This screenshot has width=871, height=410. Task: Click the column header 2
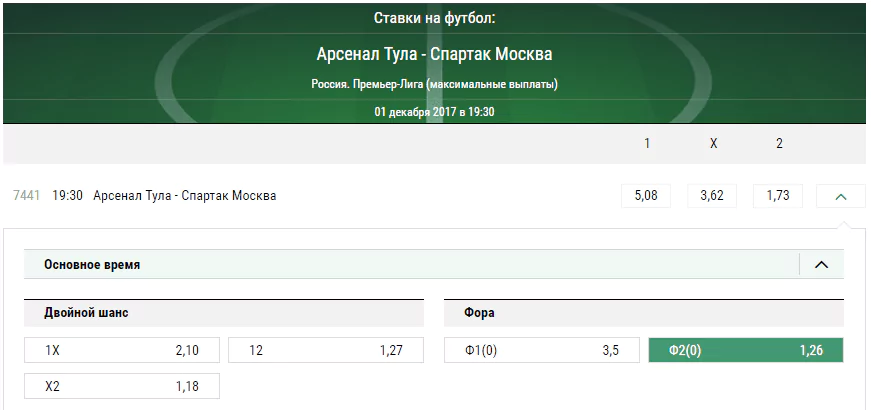point(779,144)
